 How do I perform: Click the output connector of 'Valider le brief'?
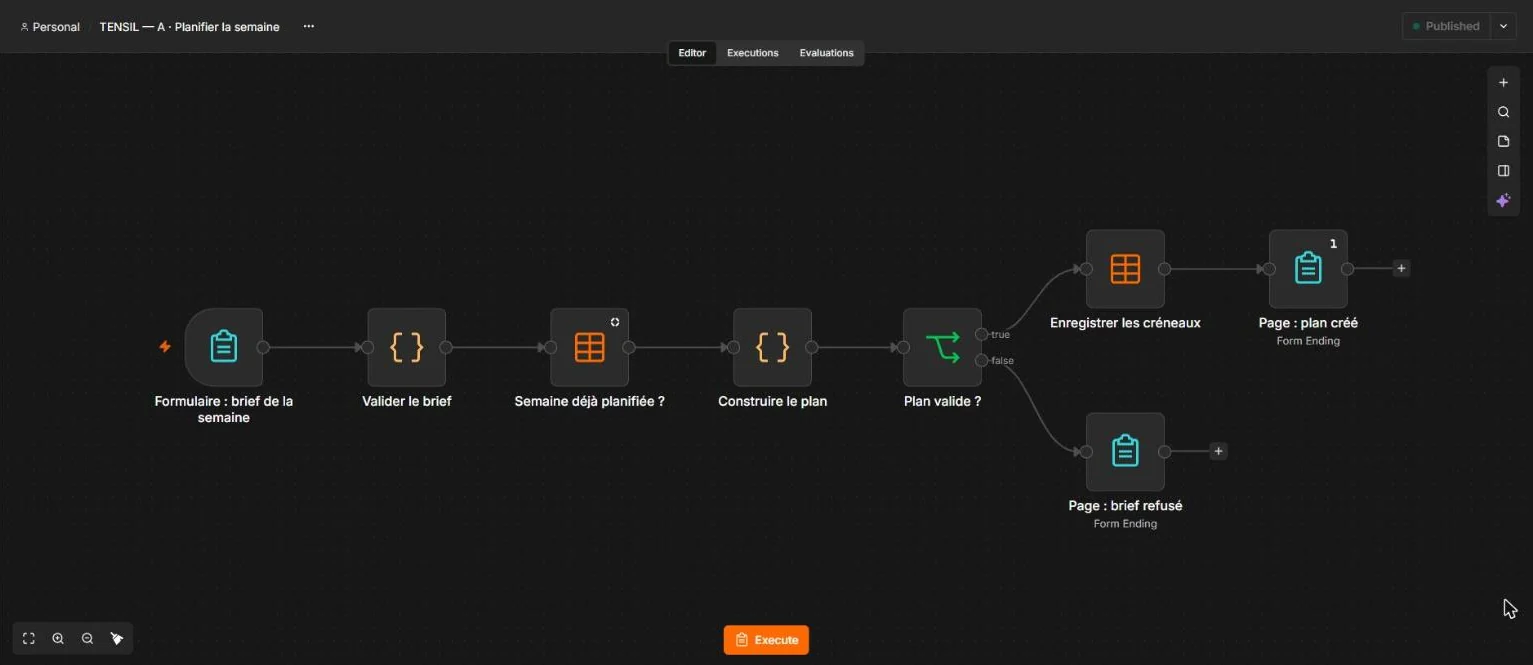[446, 347]
